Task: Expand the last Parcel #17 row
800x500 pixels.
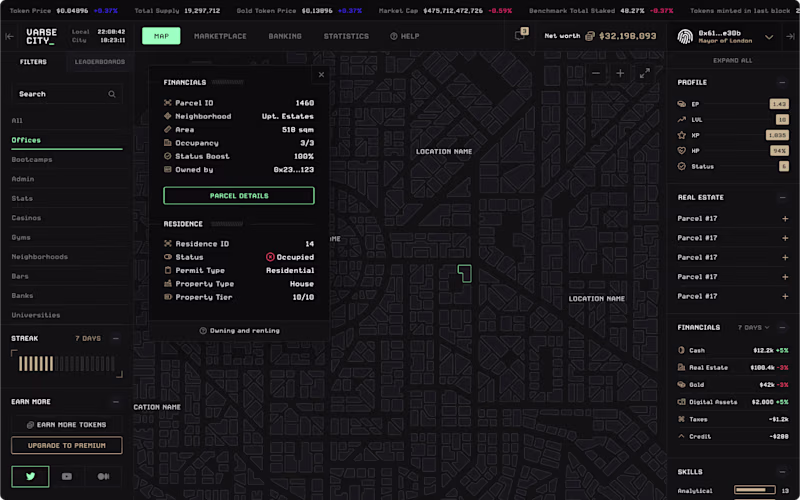Action: click(785, 296)
